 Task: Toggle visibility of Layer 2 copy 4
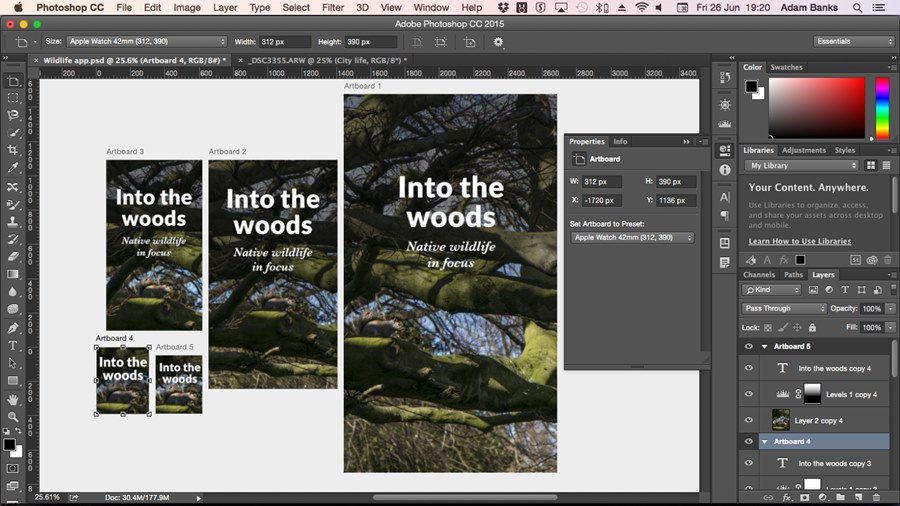tap(748, 420)
